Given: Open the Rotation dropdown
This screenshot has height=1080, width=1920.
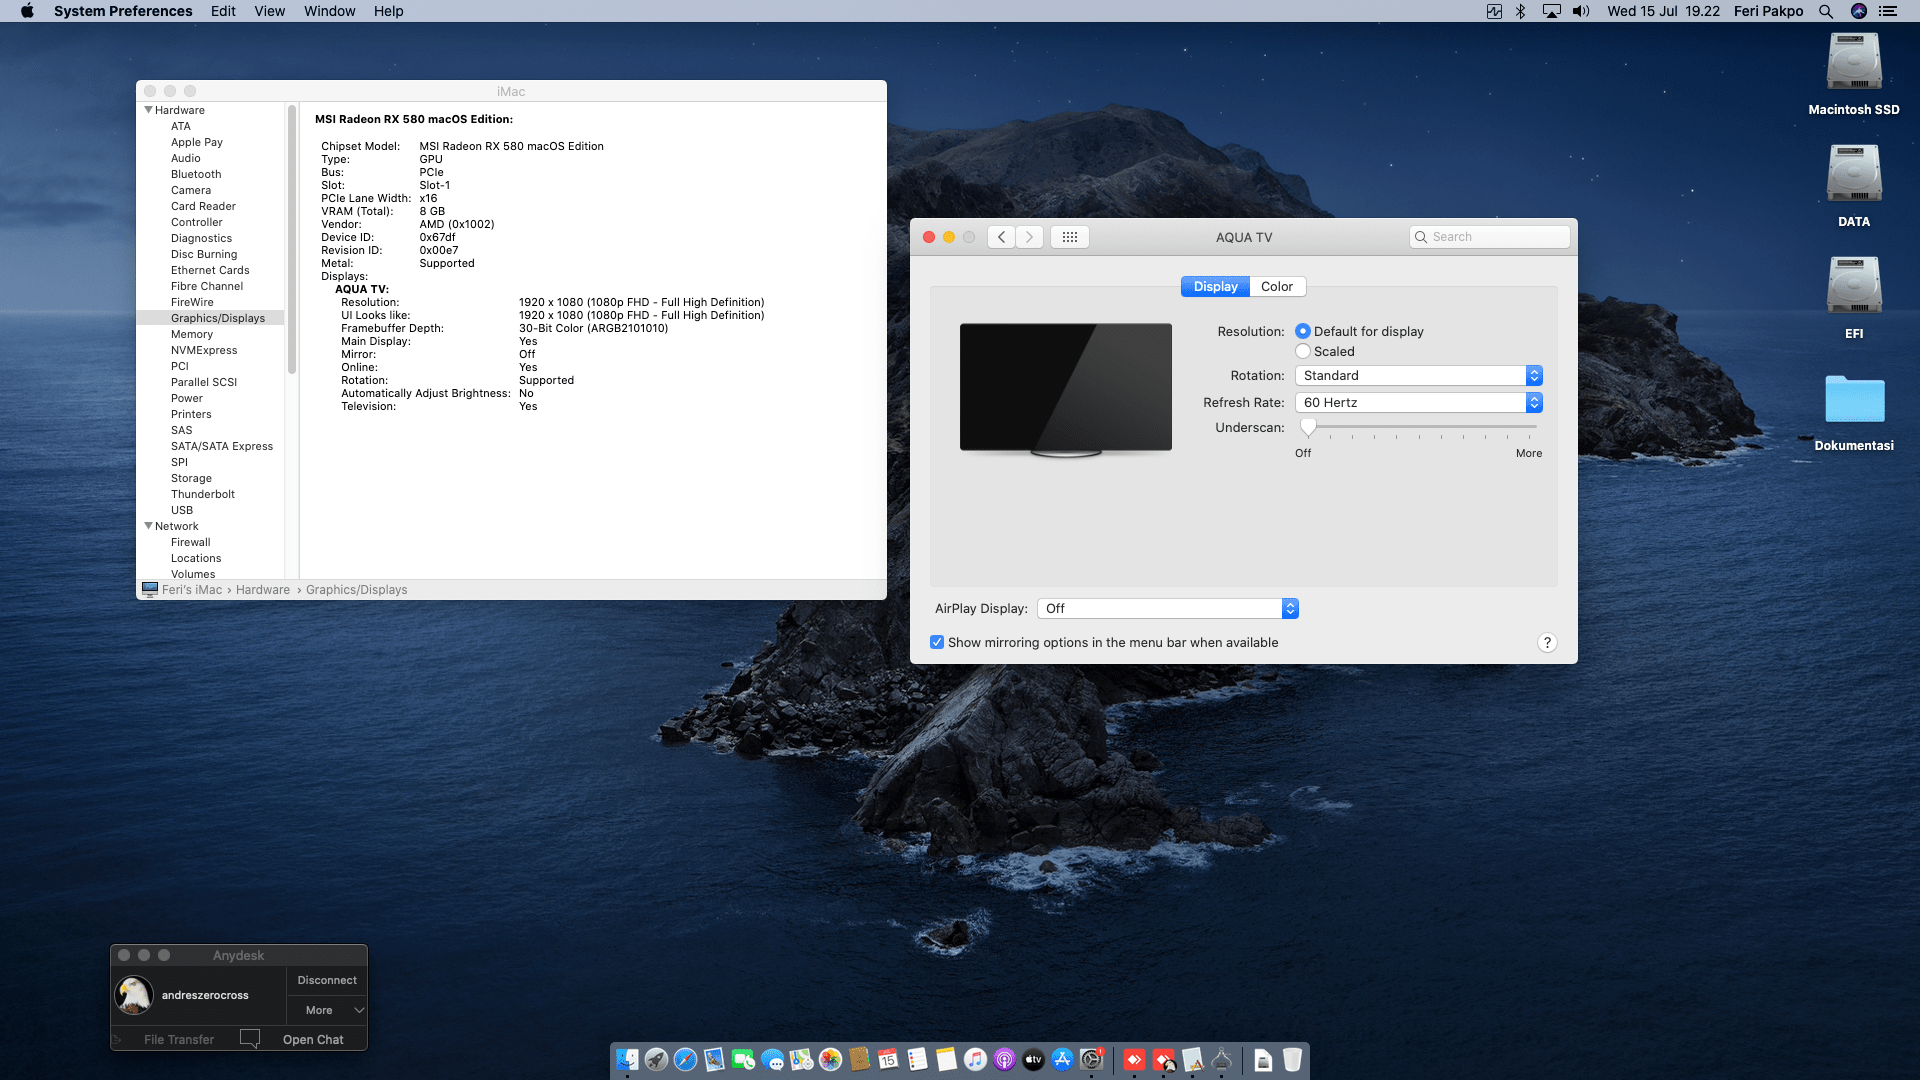Looking at the screenshot, I should click(1419, 375).
